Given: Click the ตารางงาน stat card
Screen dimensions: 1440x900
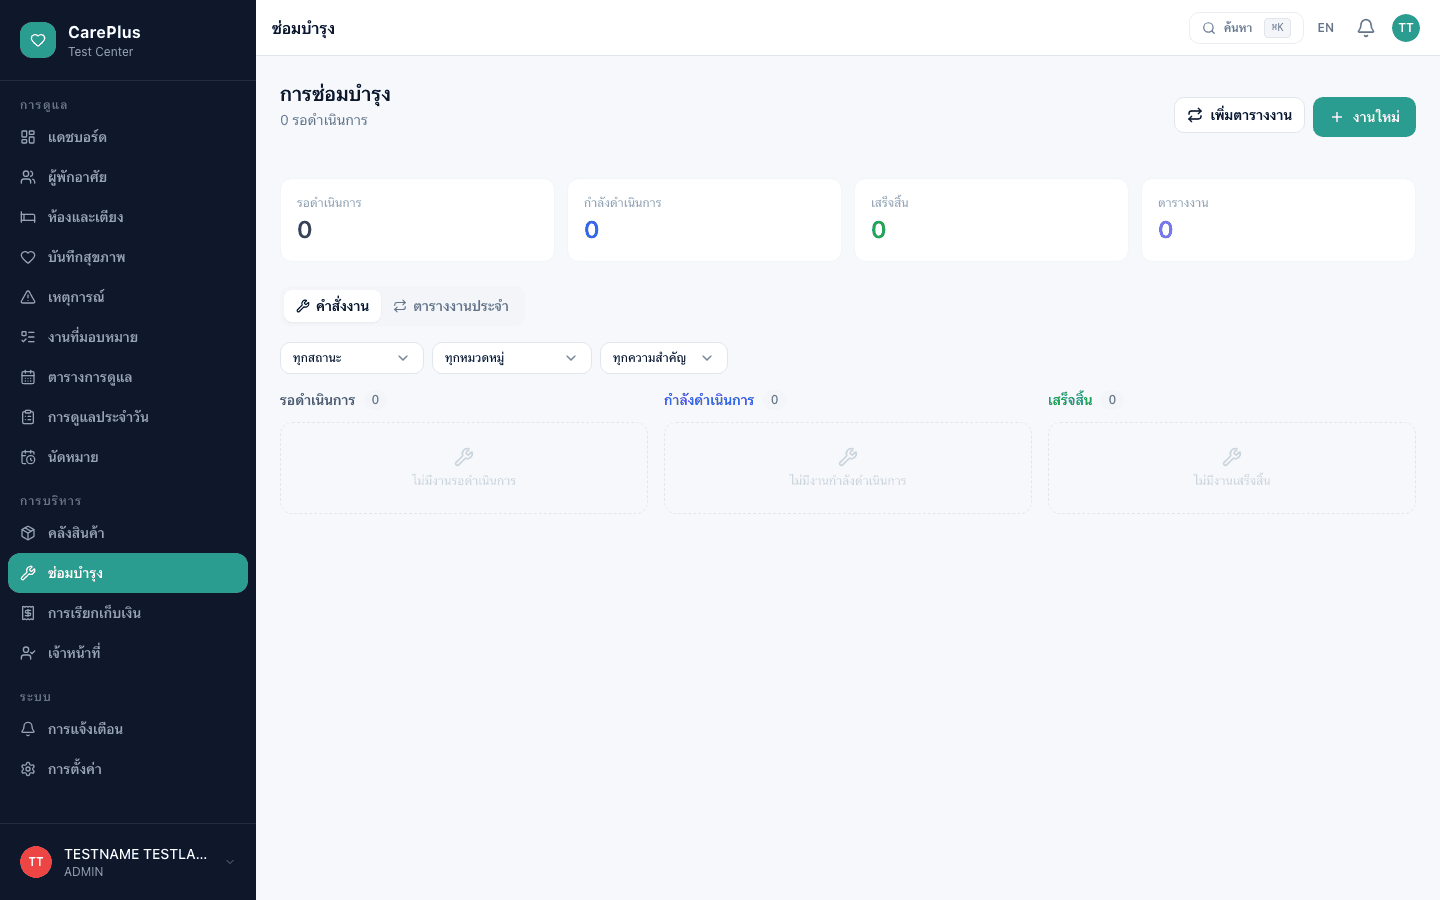Looking at the screenshot, I should click(x=1278, y=220).
